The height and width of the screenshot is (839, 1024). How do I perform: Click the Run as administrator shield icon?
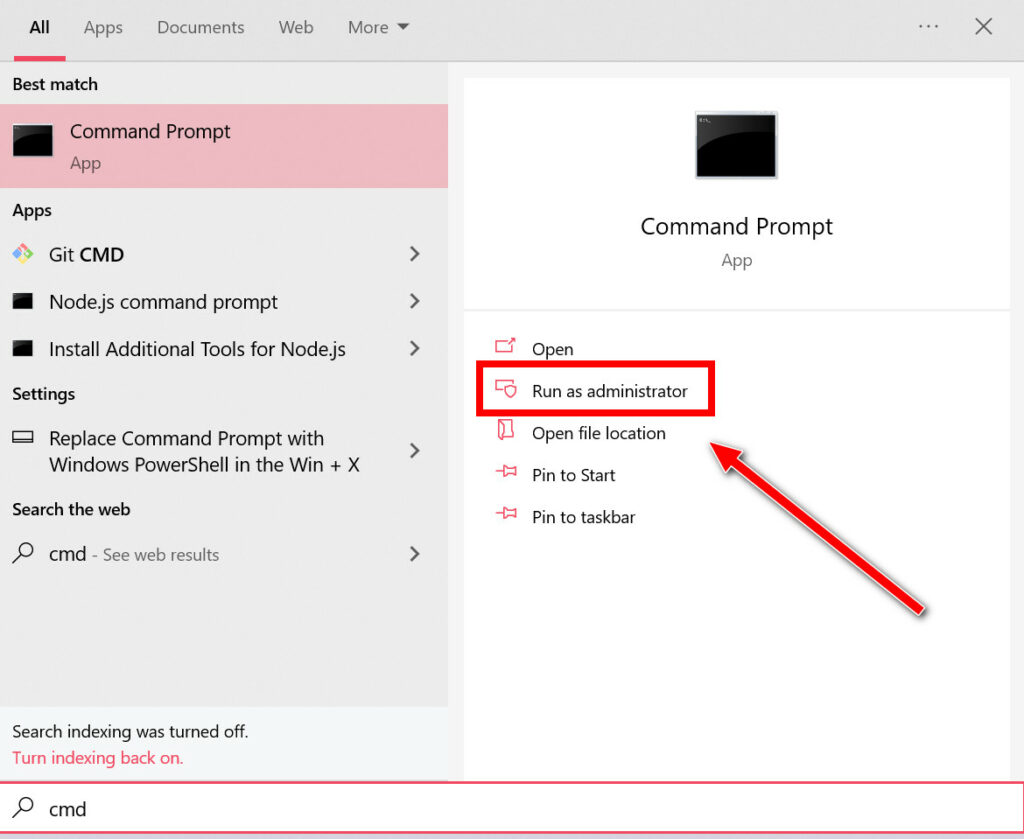coord(506,390)
